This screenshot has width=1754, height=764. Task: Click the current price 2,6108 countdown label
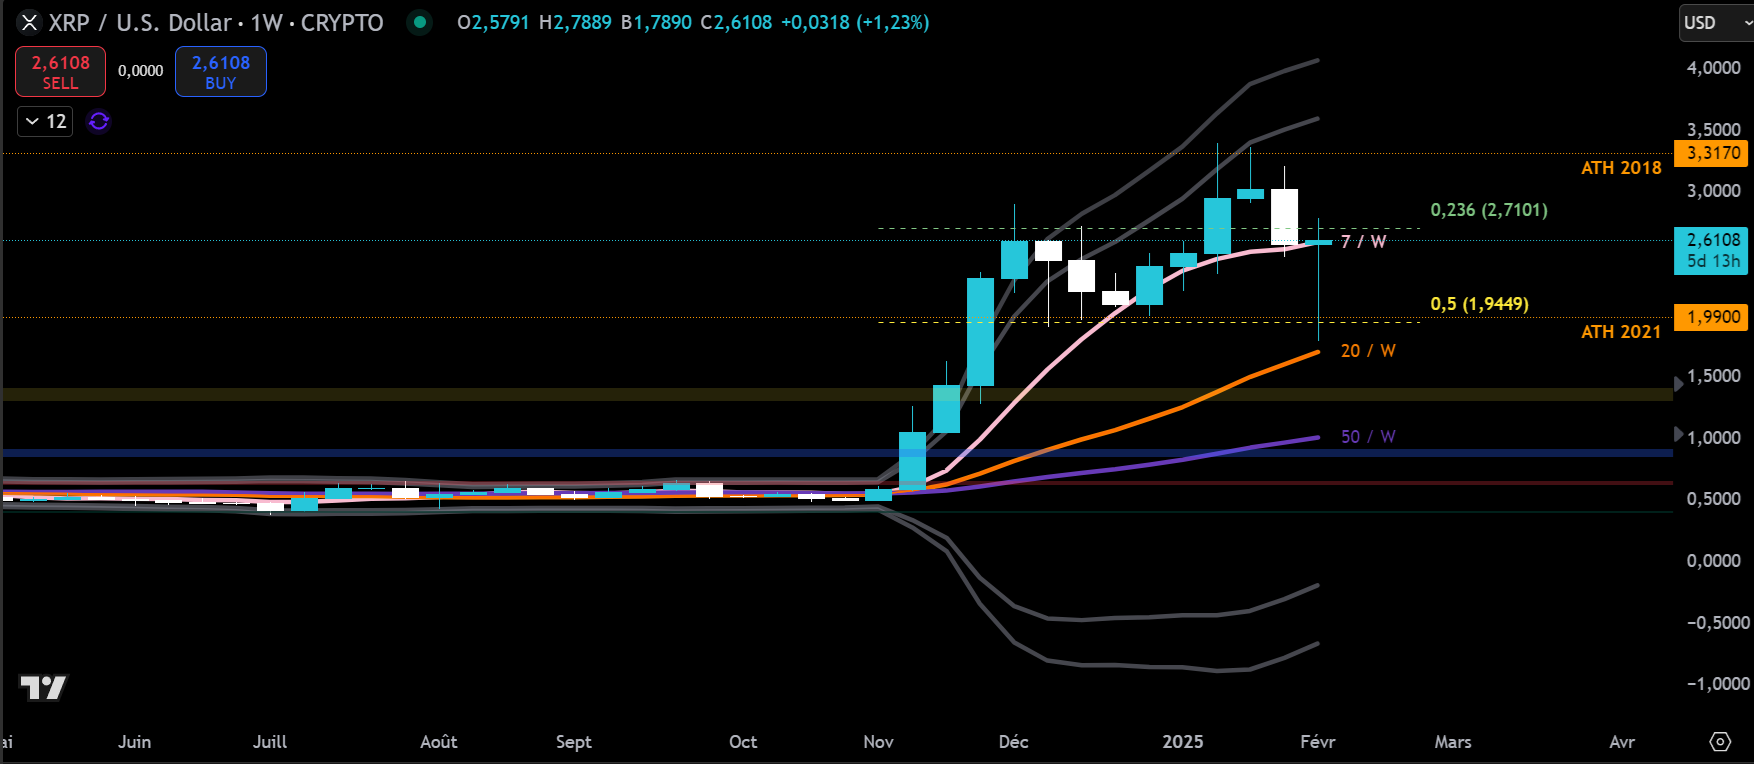pos(1713,250)
